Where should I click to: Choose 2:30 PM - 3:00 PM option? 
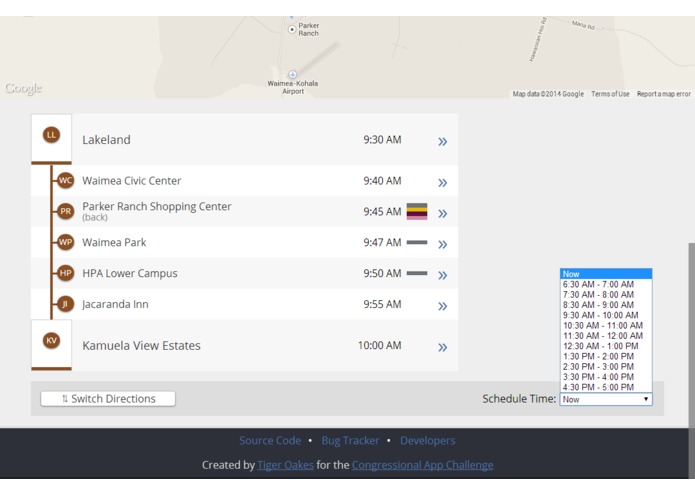point(606,366)
